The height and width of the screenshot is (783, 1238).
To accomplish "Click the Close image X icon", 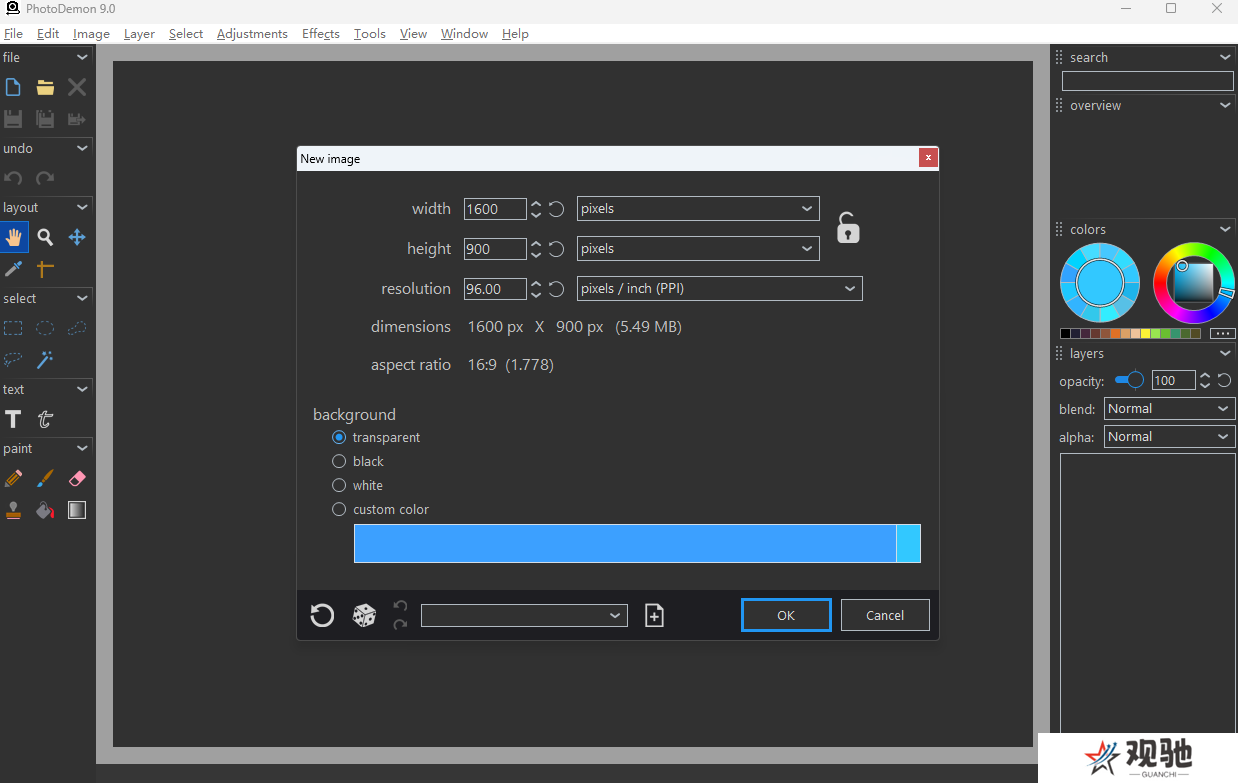I will click(77, 88).
